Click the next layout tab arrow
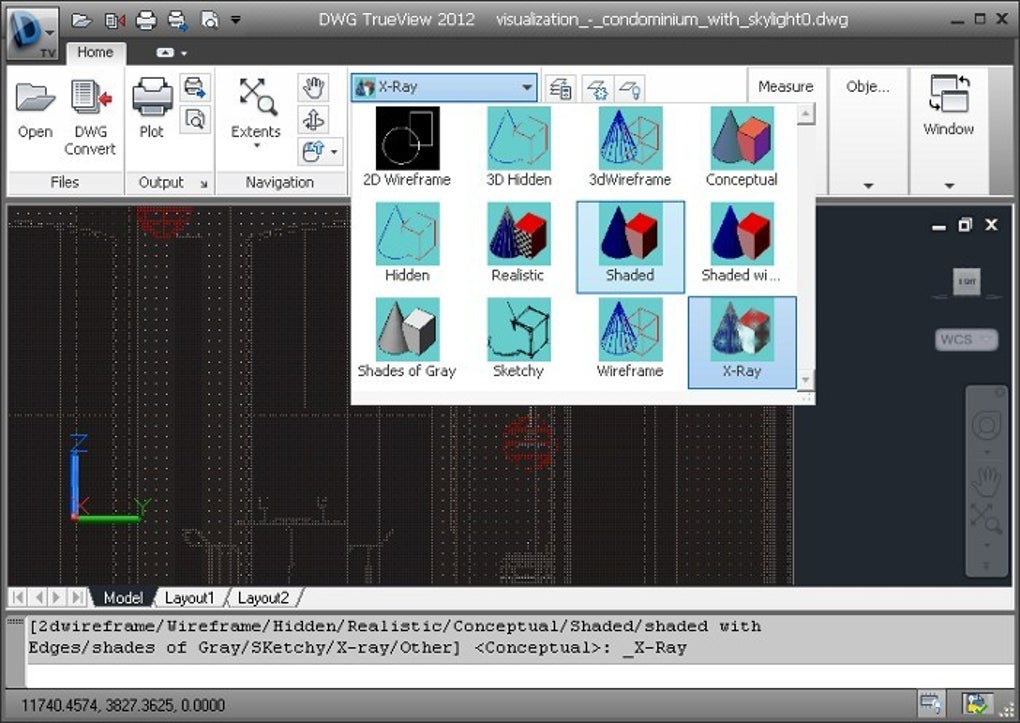Image resolution: width=1020 pixels, height=723 pixels. coord(57,597)
